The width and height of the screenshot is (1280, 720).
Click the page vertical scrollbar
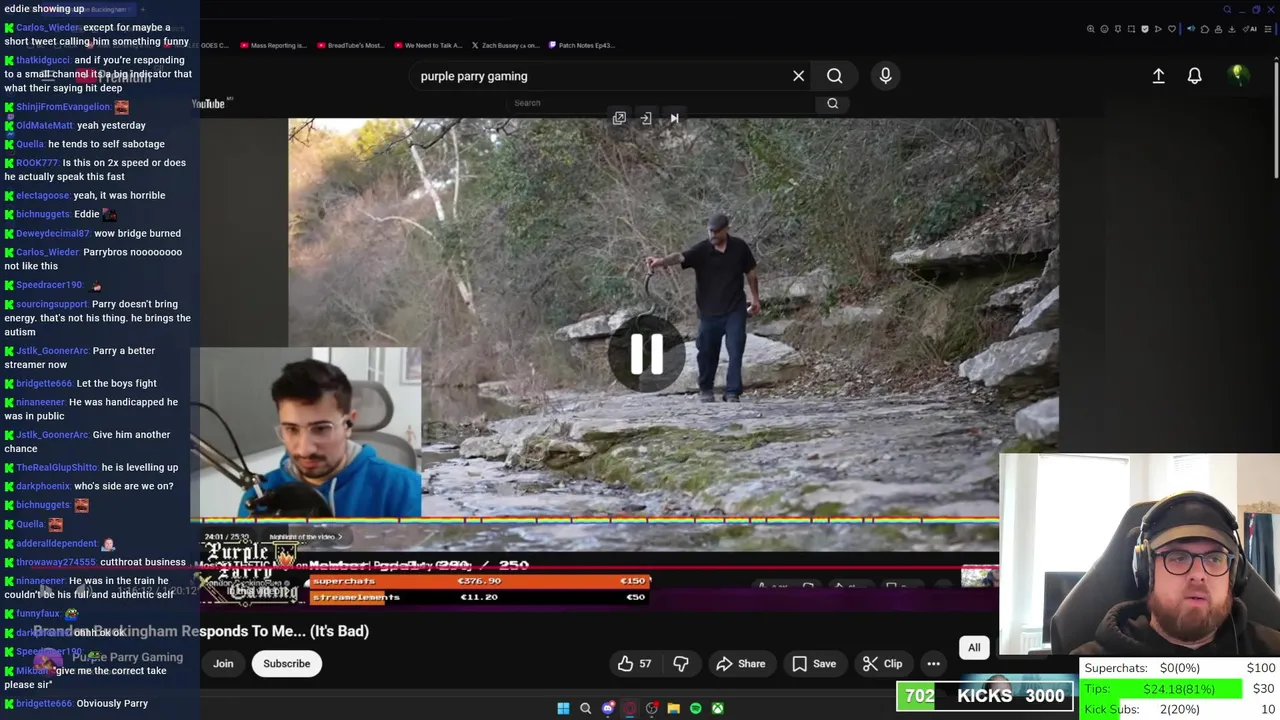[1276, 120]
